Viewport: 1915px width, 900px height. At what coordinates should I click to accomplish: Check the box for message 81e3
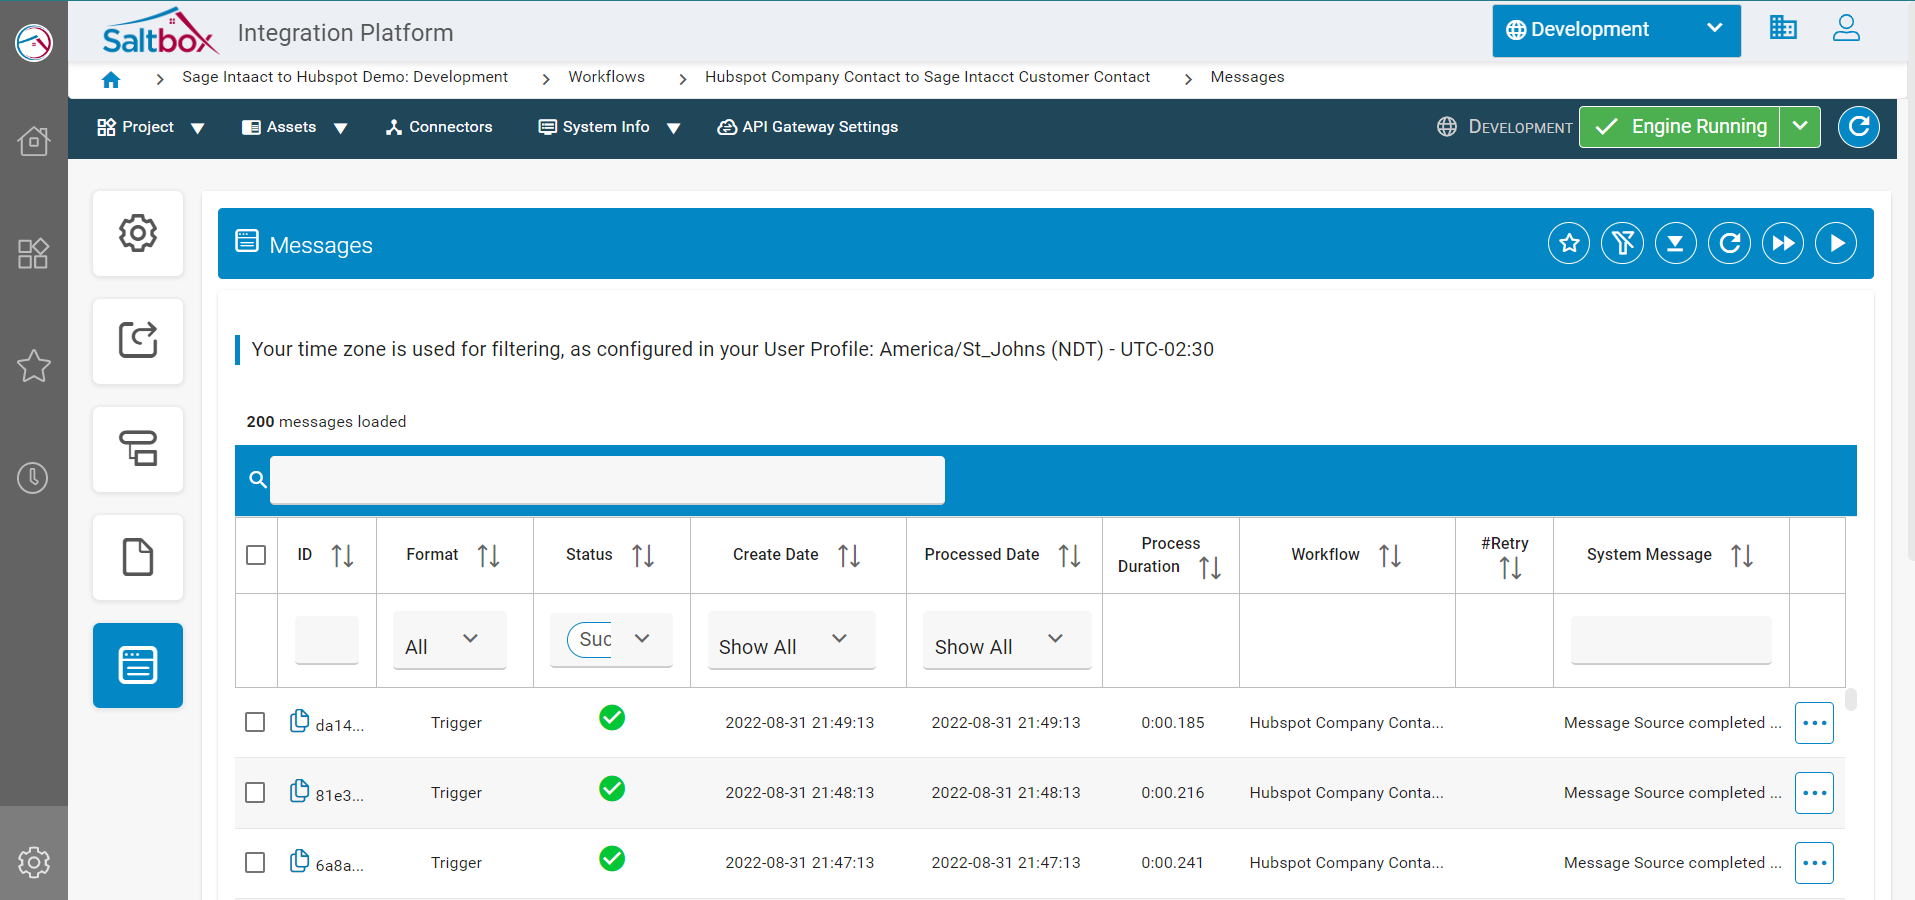(255, 793)
